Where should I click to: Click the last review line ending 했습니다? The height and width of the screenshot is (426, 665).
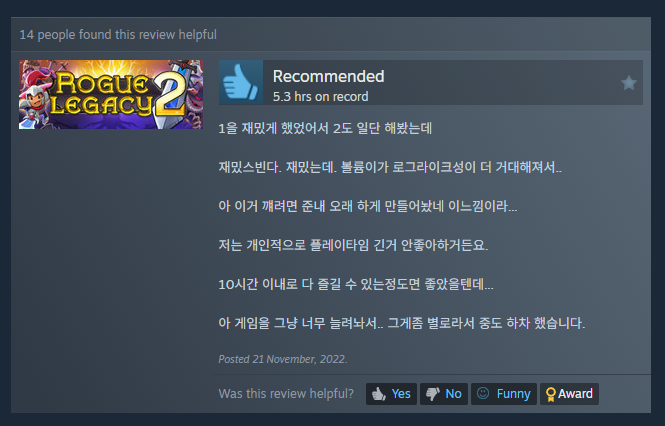402,323
